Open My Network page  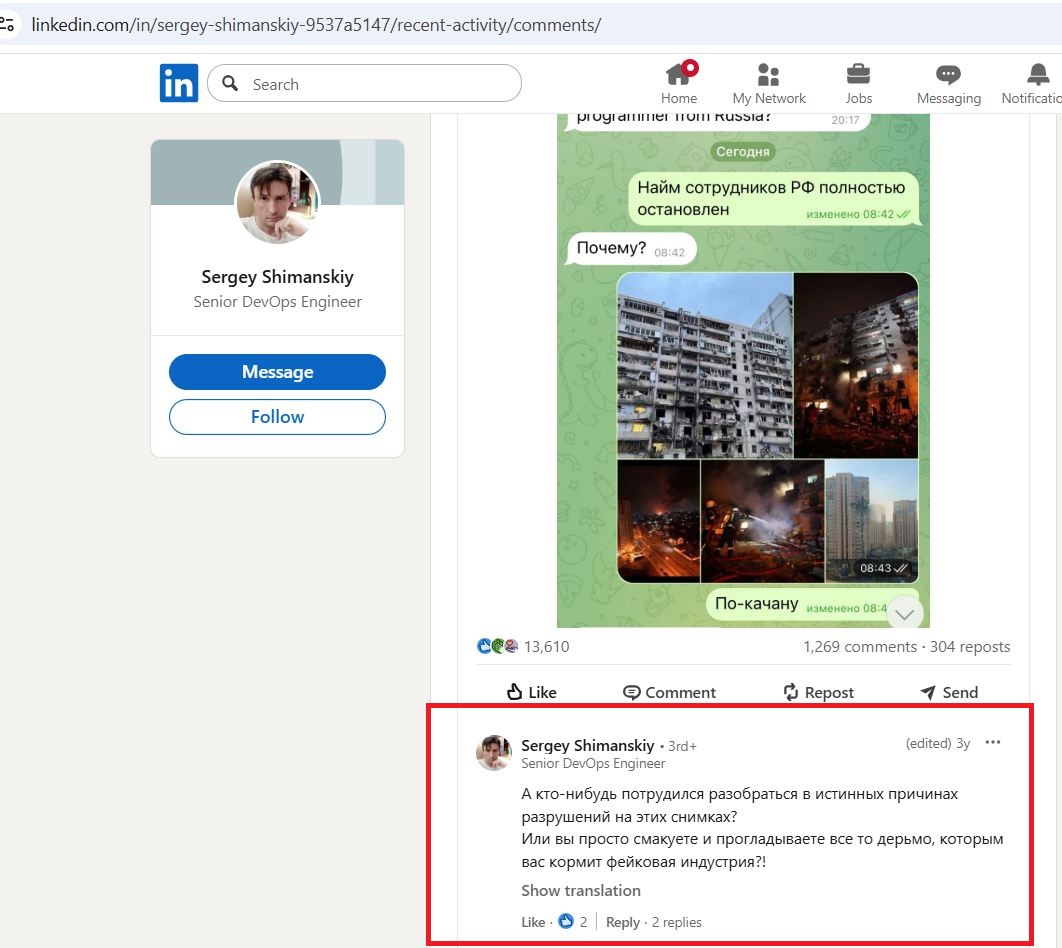(768, 82)
